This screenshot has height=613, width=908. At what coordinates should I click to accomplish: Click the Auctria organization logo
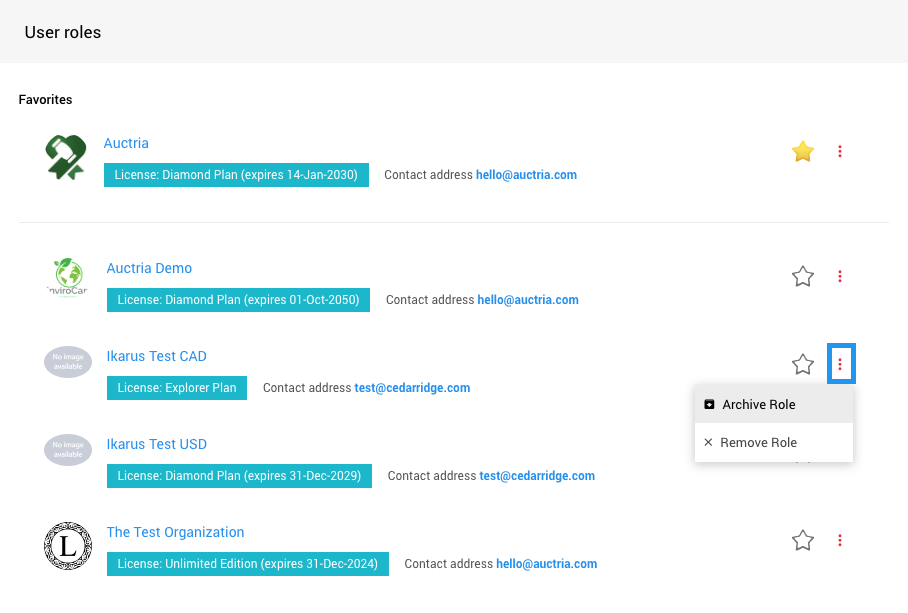pyautogui.click(x=66, y=158)
